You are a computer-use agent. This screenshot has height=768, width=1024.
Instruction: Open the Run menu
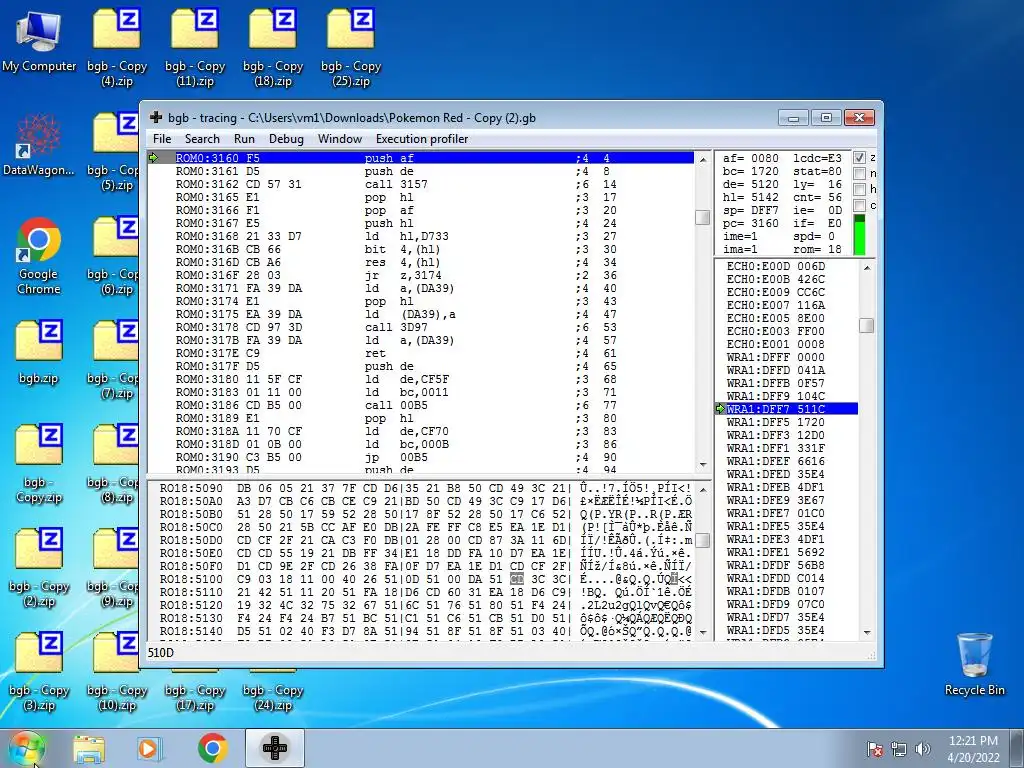[x=244, y=138]
